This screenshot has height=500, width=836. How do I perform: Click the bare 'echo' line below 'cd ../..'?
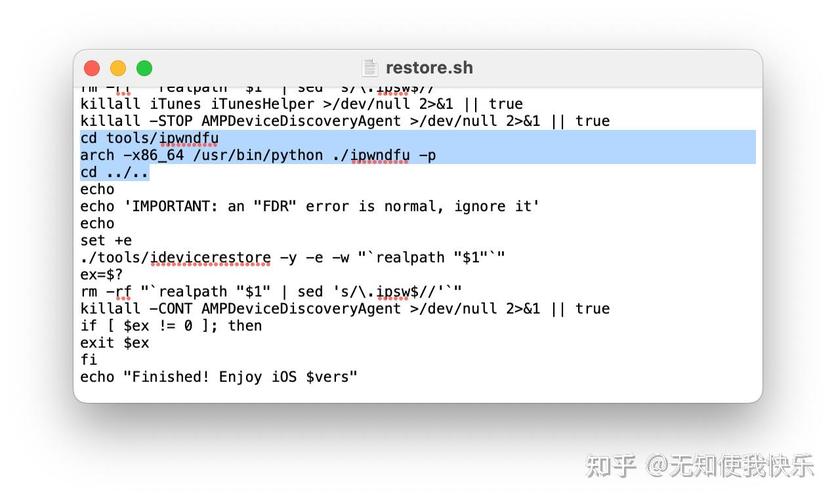point(97,189)
